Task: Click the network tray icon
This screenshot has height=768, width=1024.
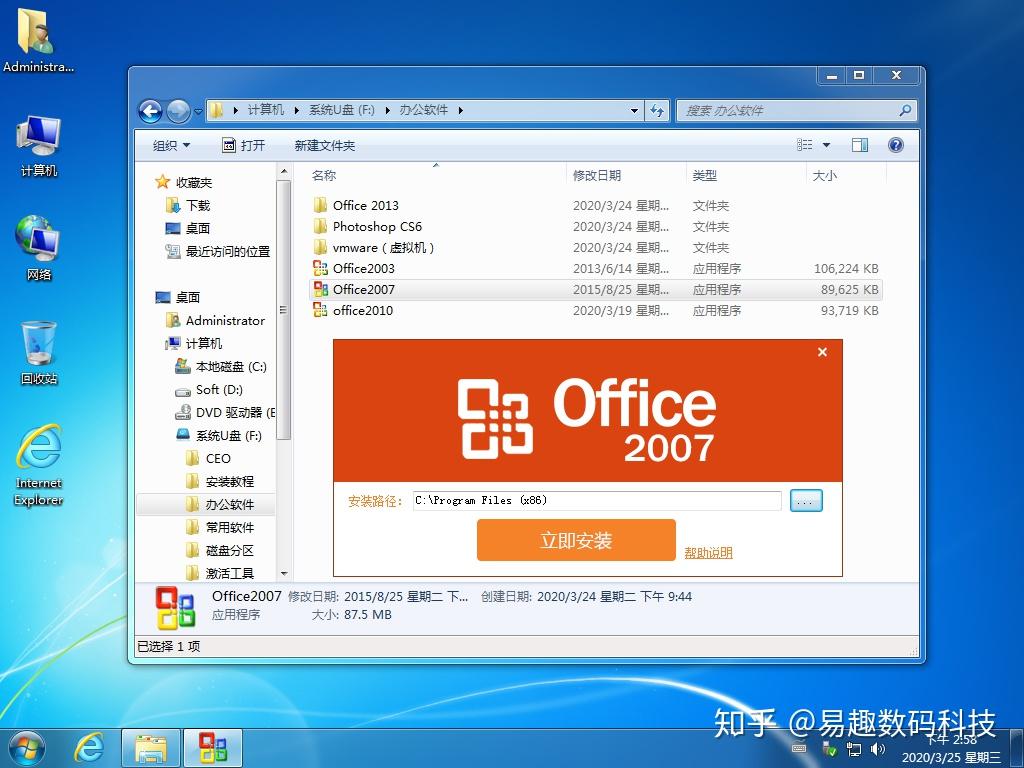Action: coord(854,748)
